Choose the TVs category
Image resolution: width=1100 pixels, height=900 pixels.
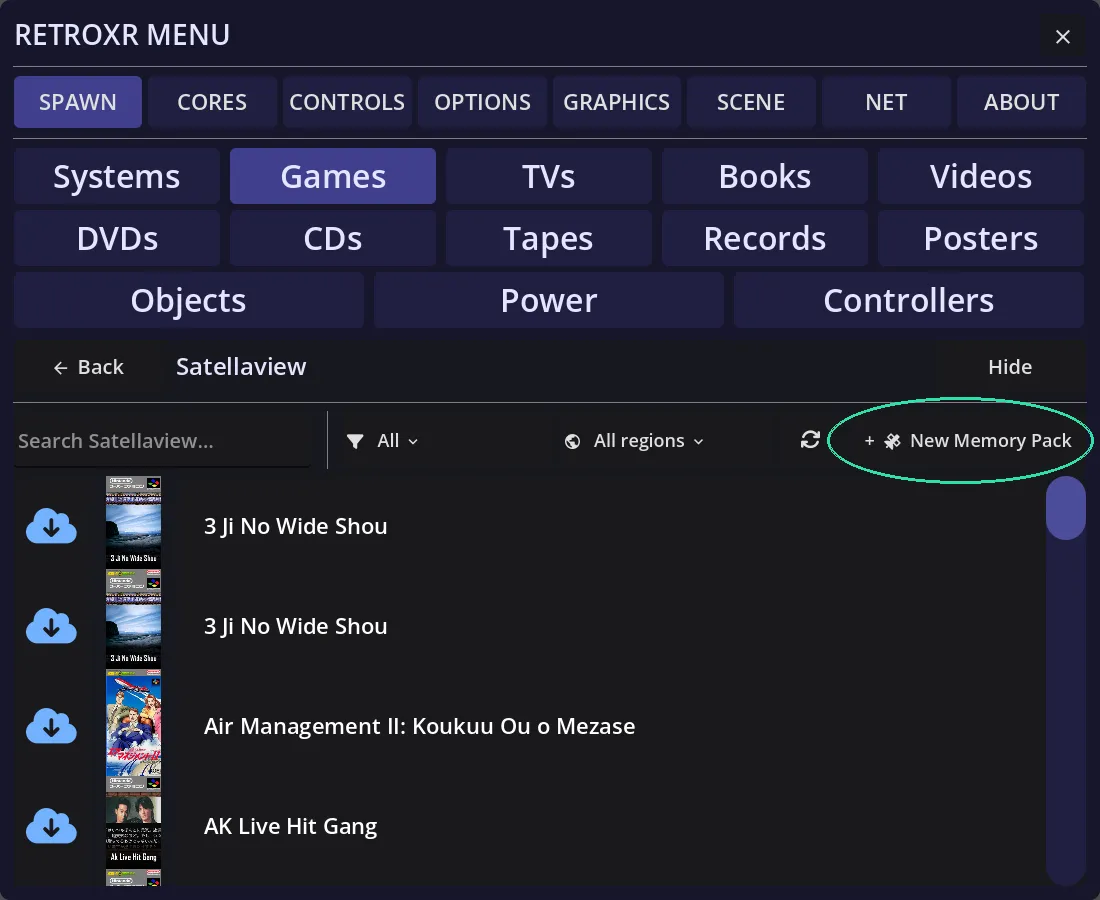pyautogui.click(x=549, y=176)
